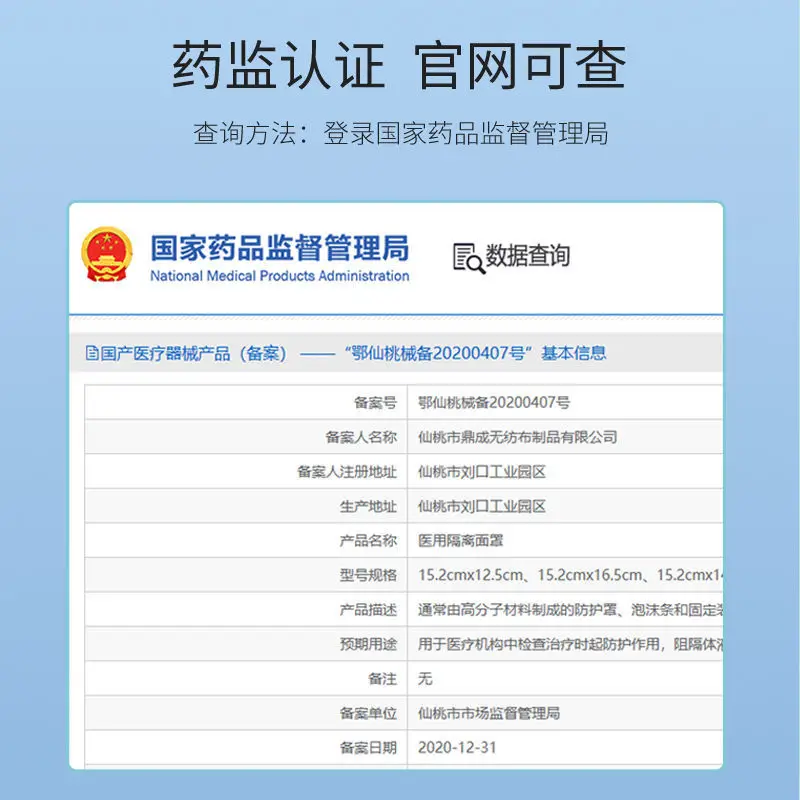
Task: Click the 查询方法：登录国家药品监督管理局 subtitle
Action: coord(401,134)
